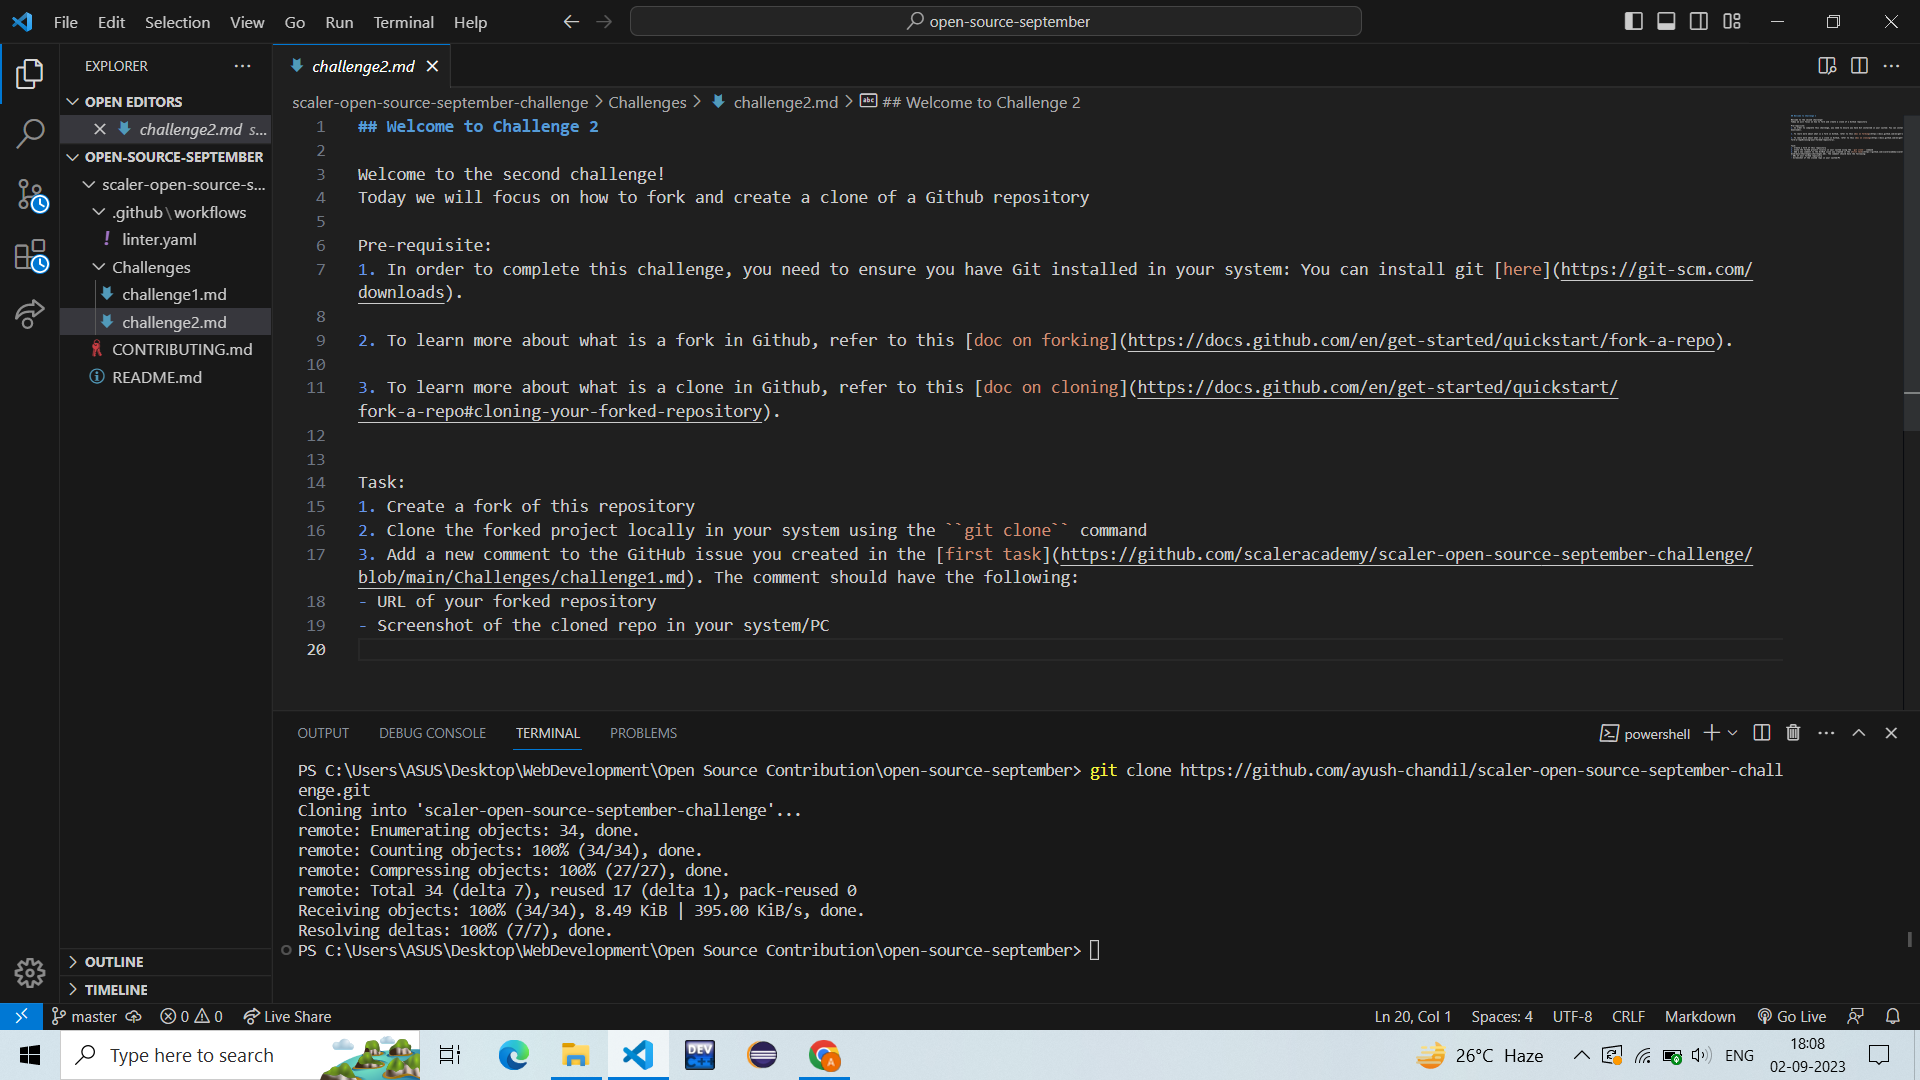This screenshot has width=1920, height=1080.
Task: Toggle the Primary Side Bar visibility
Action: point(1633,20)
